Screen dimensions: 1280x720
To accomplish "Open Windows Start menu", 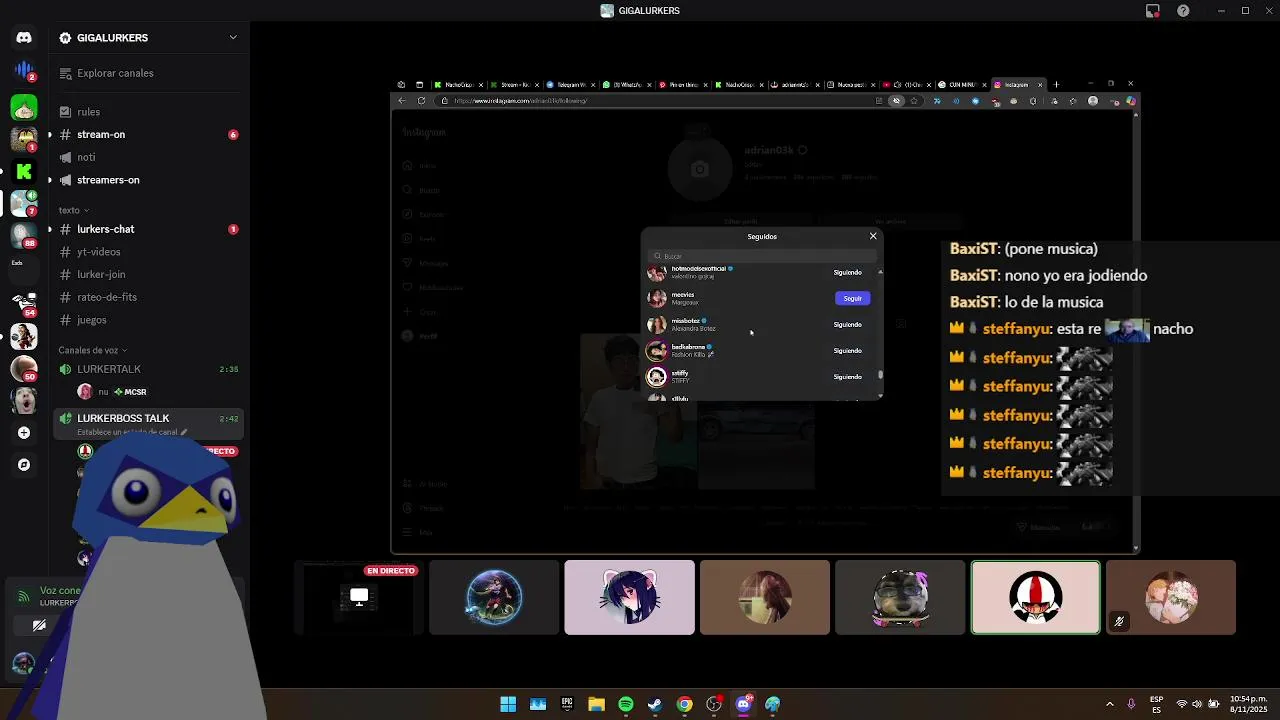I will (x=508, y=704).
